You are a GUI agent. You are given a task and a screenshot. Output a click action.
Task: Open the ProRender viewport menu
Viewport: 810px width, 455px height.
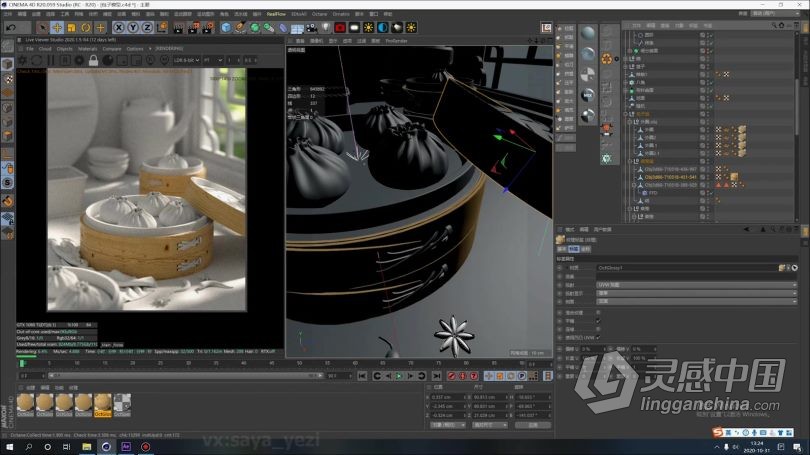point(396,41)
